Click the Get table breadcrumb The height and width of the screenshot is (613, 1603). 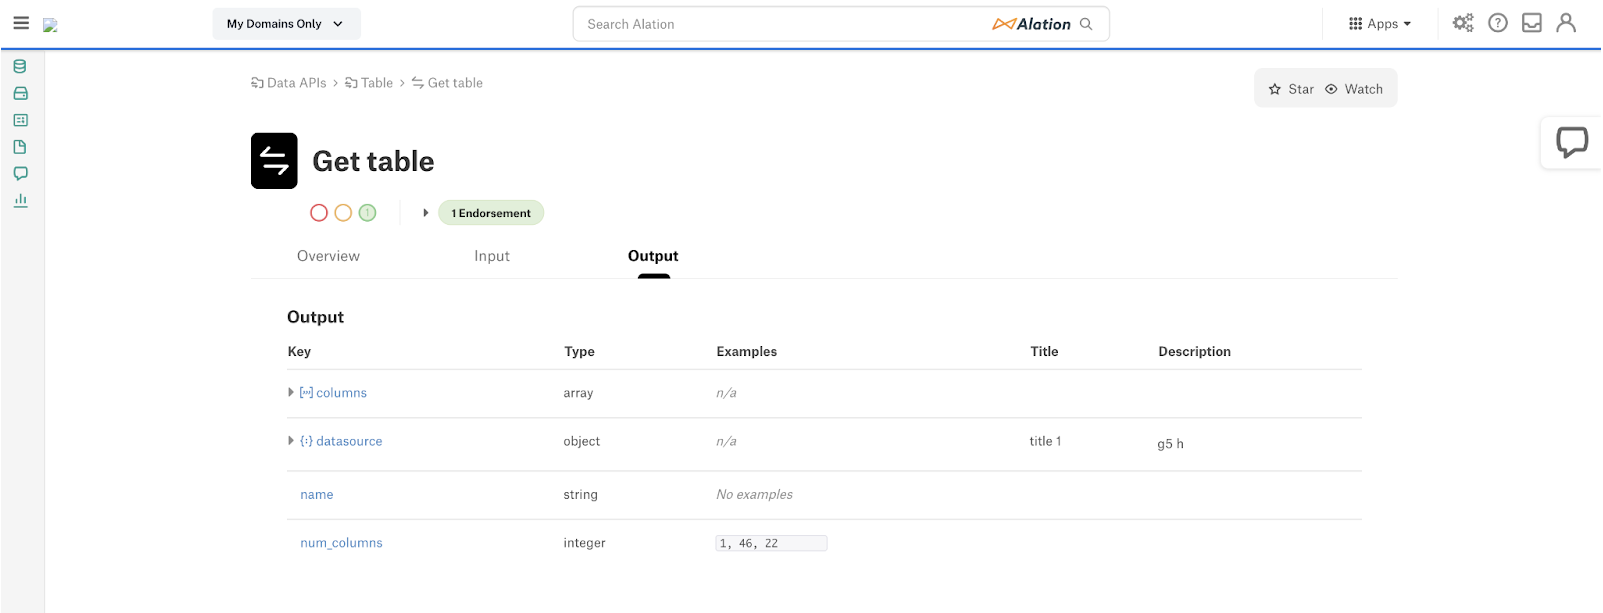(x=447, y=83)
